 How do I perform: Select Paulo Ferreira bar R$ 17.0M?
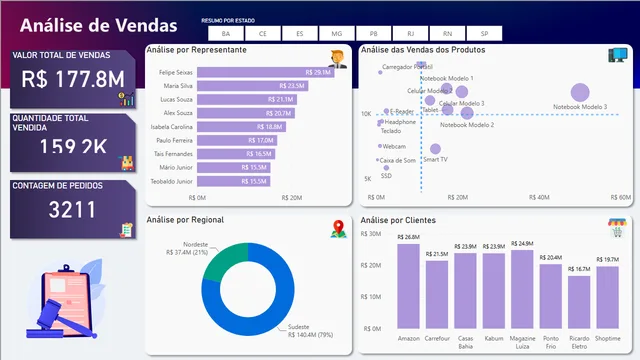point(237,140)
